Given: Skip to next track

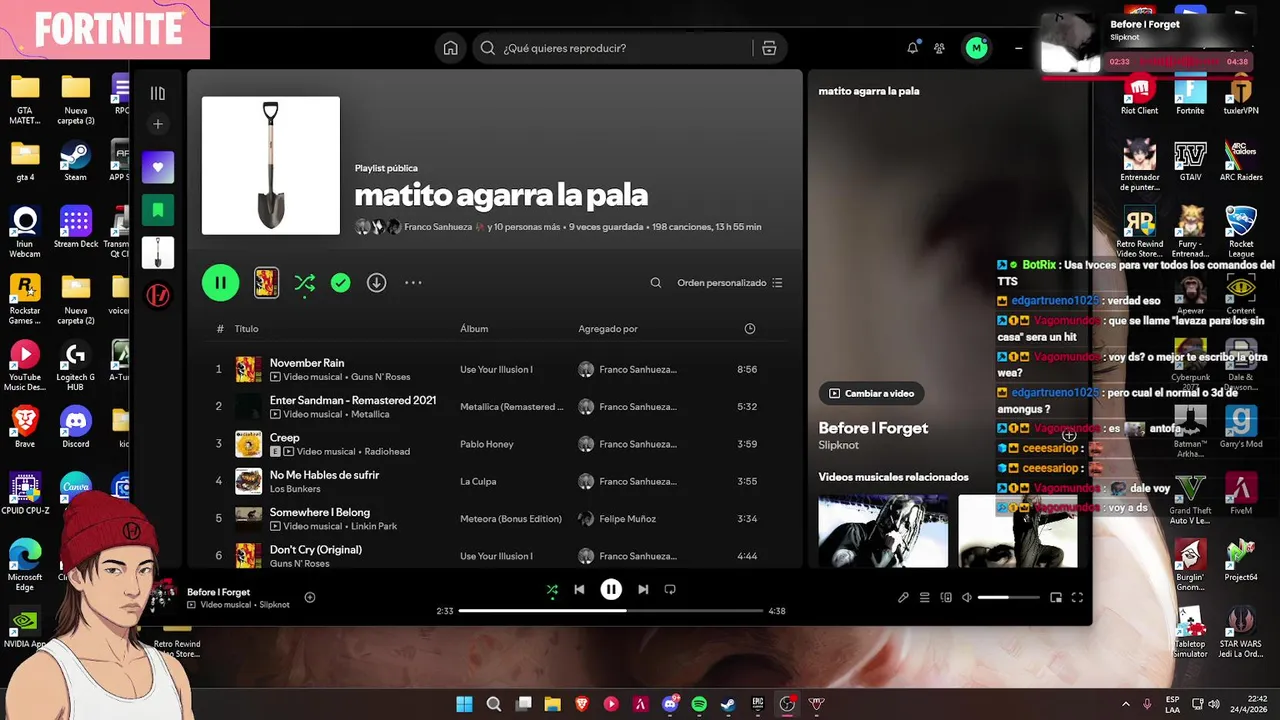Looking at the screenshot, I should coord(643,590).
